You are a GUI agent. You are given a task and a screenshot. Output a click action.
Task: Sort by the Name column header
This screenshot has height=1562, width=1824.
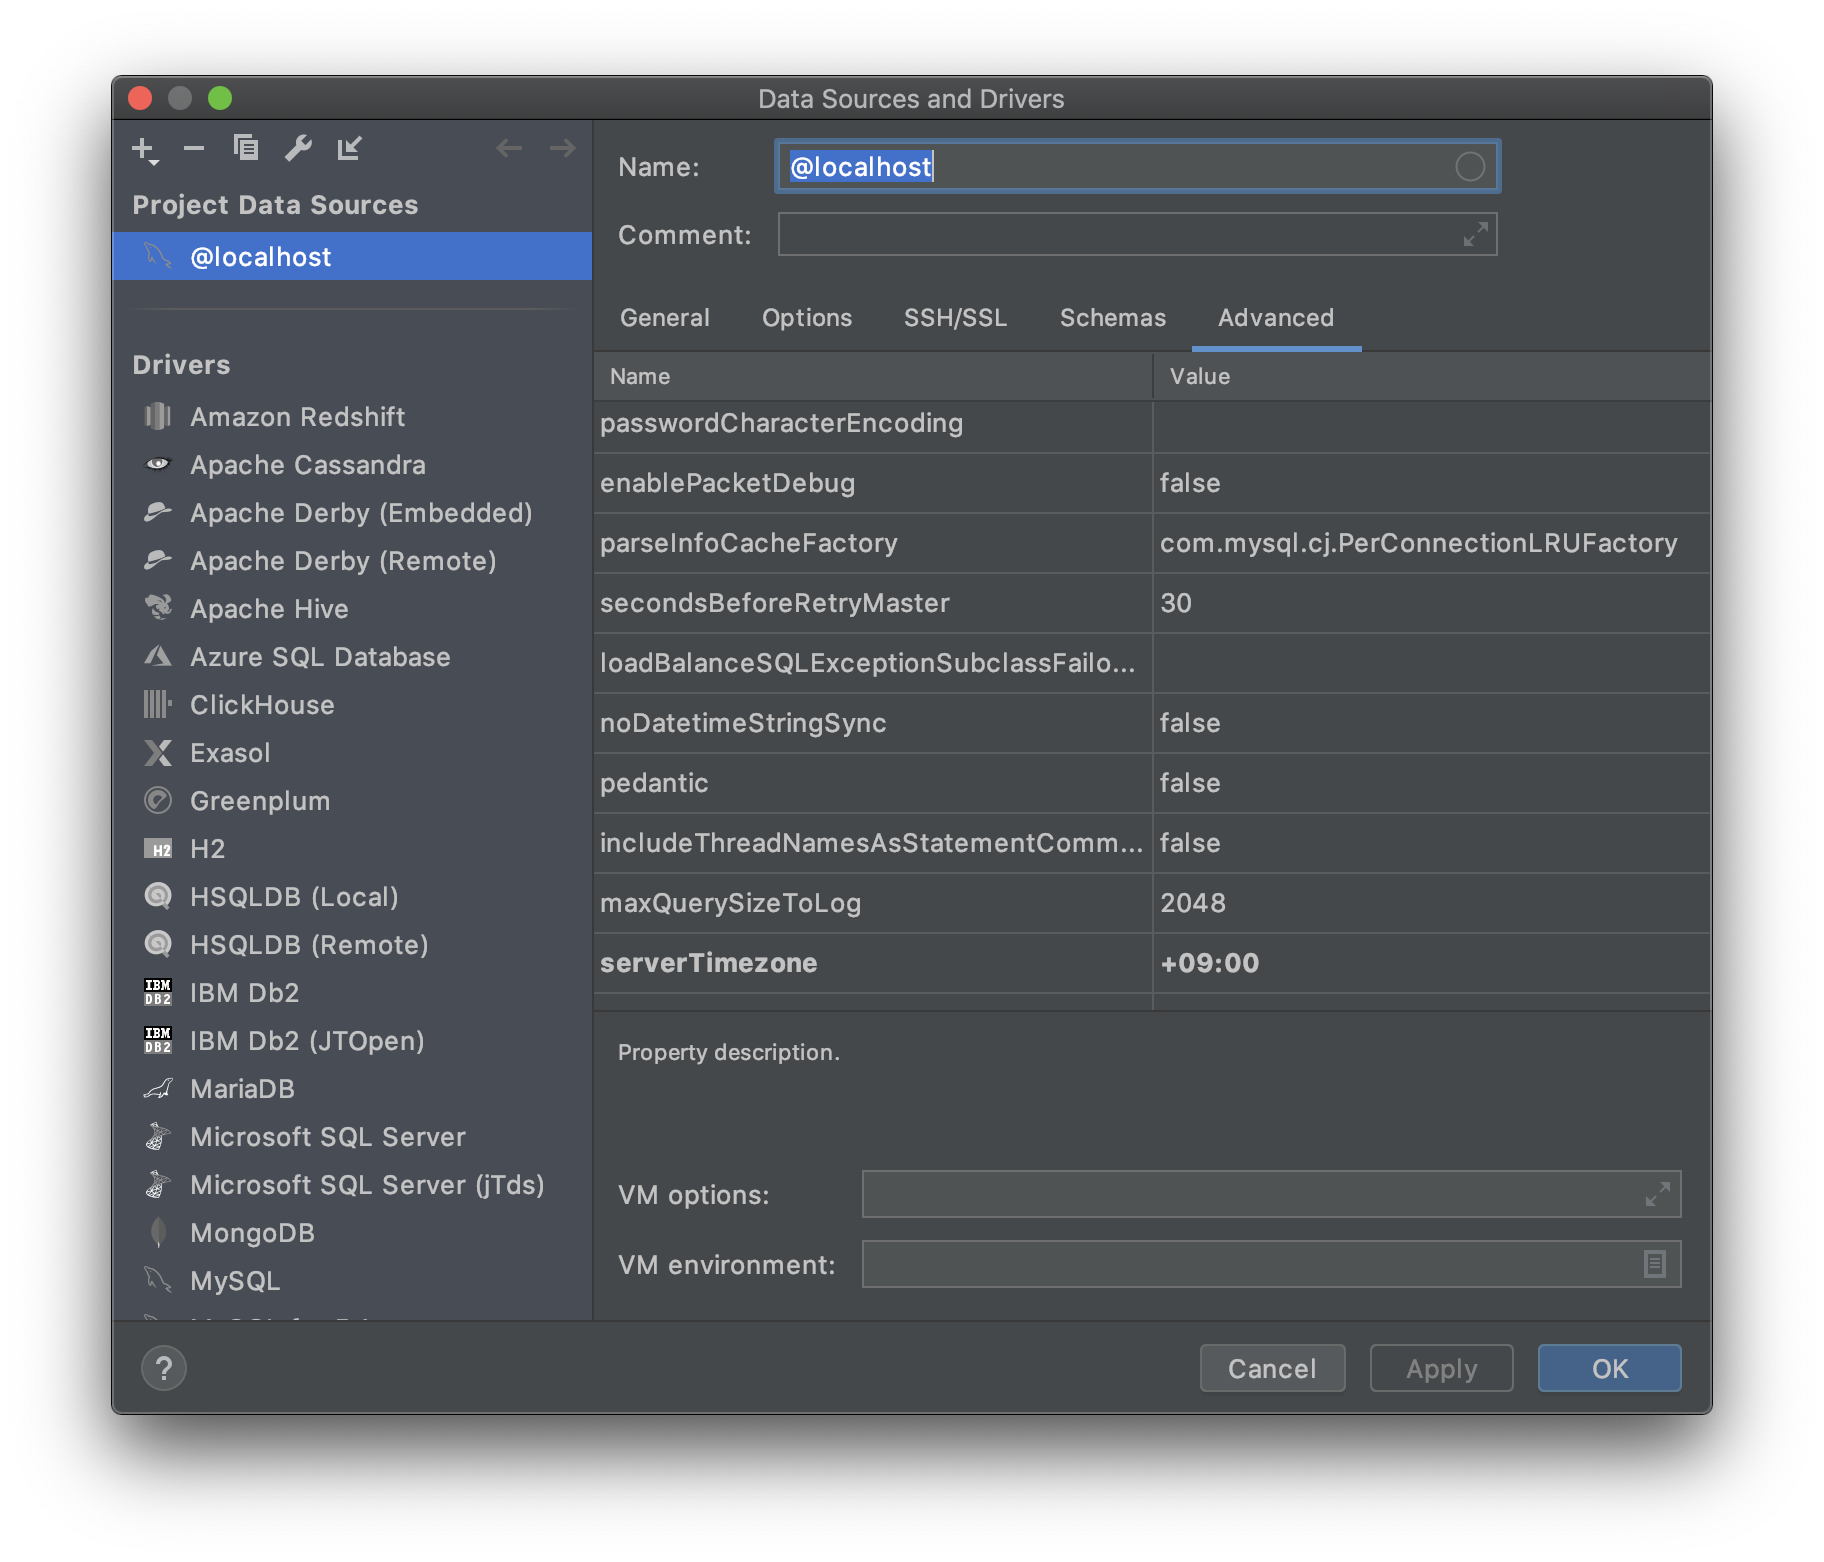[x=872, y=376]
